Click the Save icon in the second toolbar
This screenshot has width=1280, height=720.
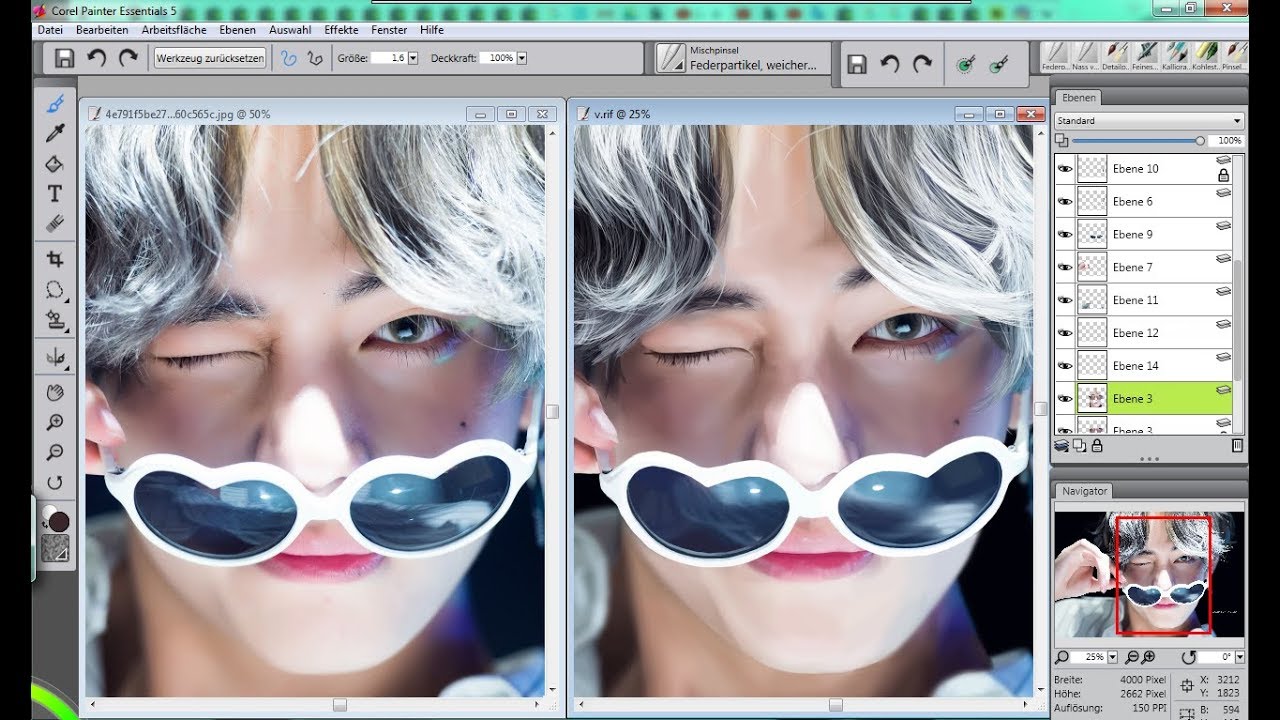[857, 64]
